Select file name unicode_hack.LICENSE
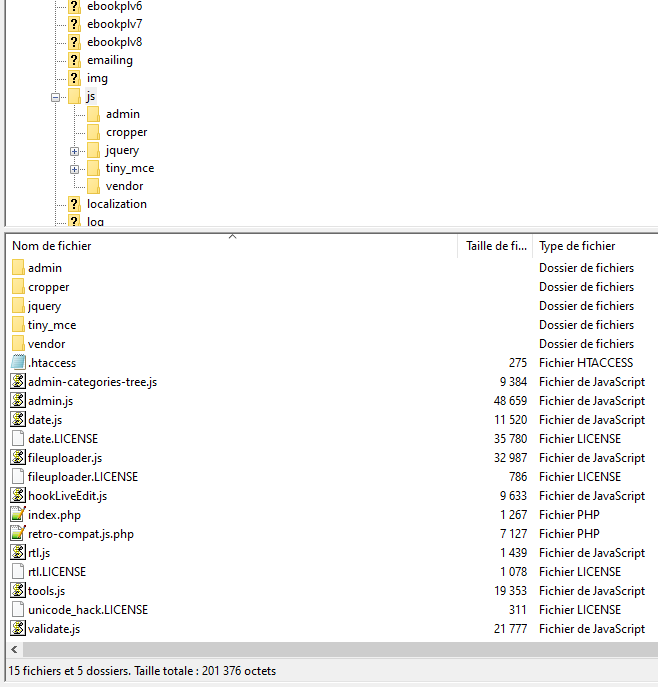This screenshot has width=658, height=687. pos(88,609)
